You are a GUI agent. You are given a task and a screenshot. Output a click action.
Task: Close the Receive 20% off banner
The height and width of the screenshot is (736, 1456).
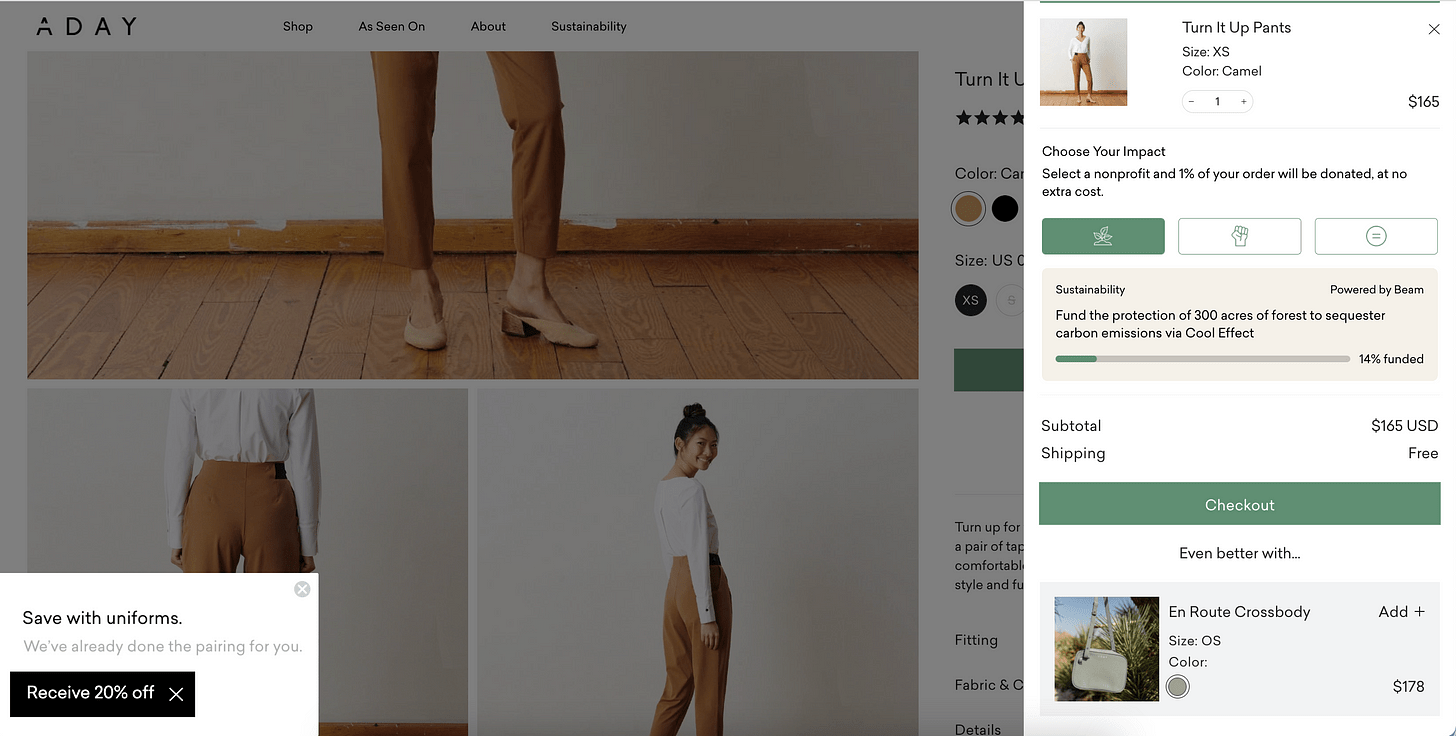(176, 694)
